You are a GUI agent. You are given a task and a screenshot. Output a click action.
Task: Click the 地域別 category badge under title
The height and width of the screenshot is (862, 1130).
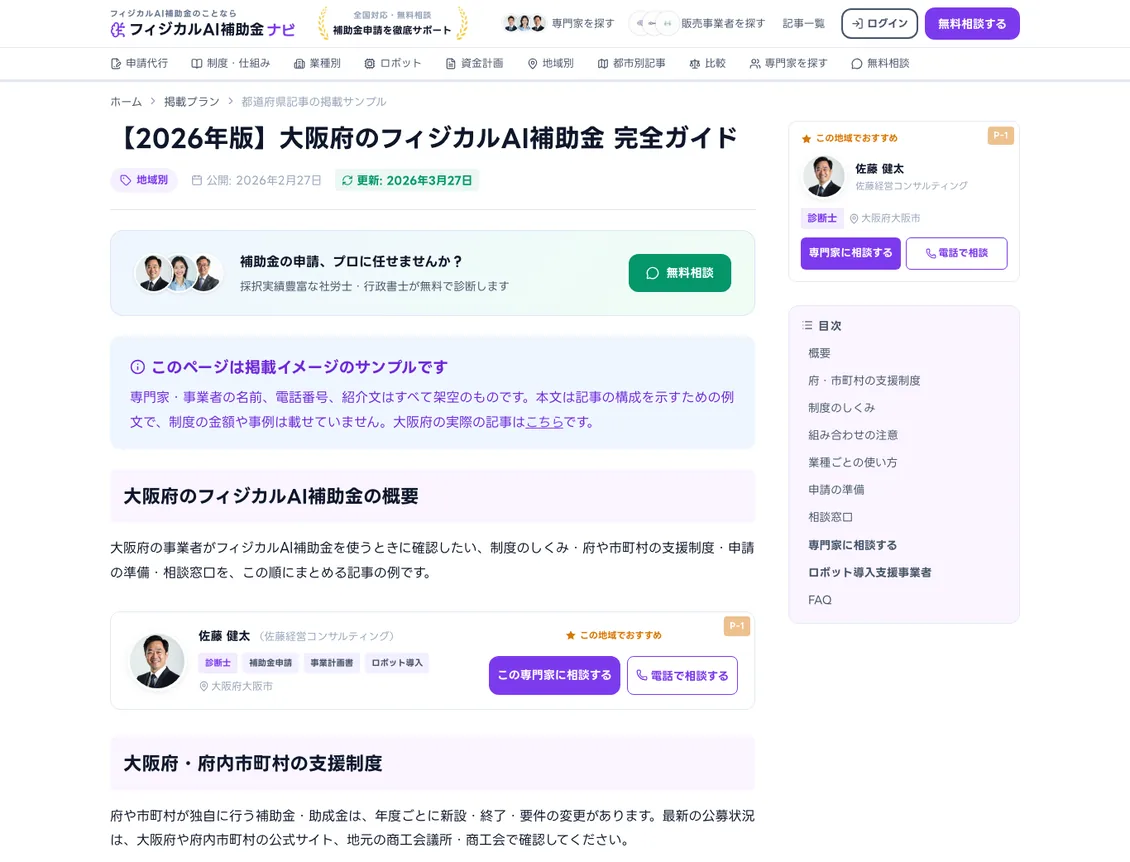pos(144,180)
